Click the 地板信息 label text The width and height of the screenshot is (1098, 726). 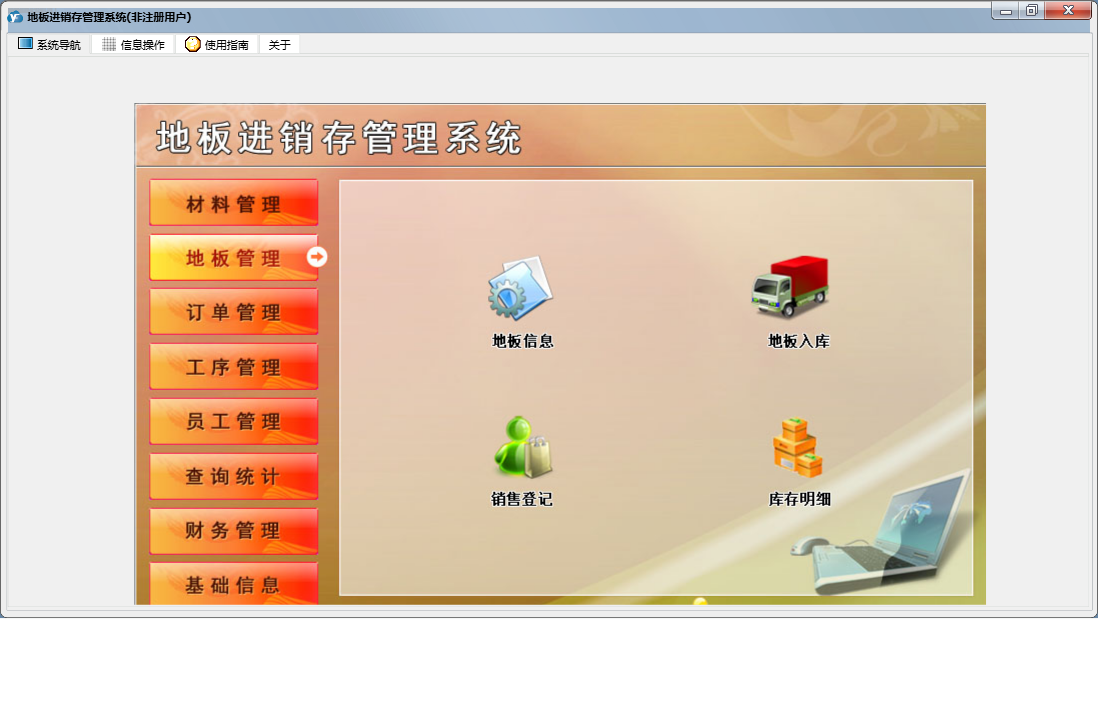522,341
